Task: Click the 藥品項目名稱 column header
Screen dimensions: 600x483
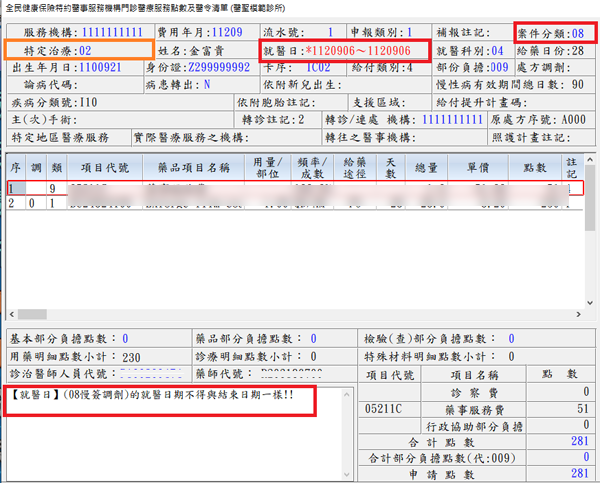Action: point(194,166)
